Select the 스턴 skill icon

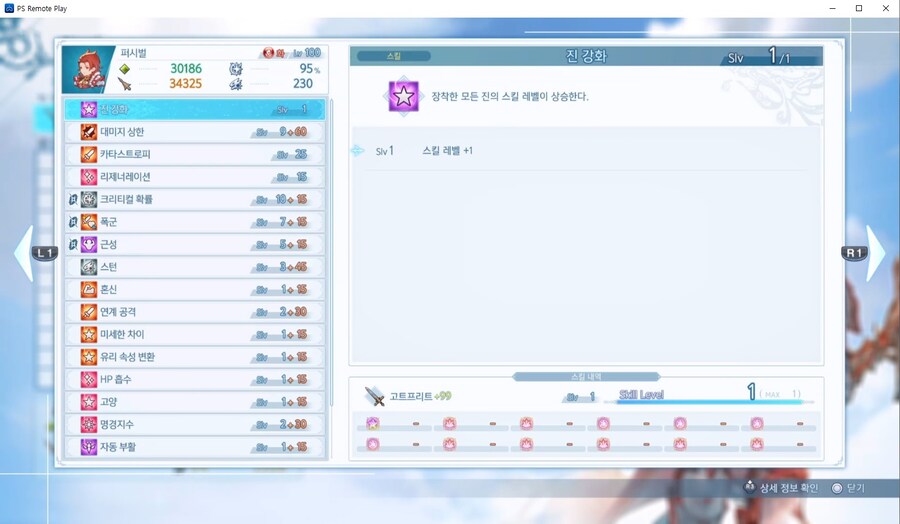coord(88,266)
